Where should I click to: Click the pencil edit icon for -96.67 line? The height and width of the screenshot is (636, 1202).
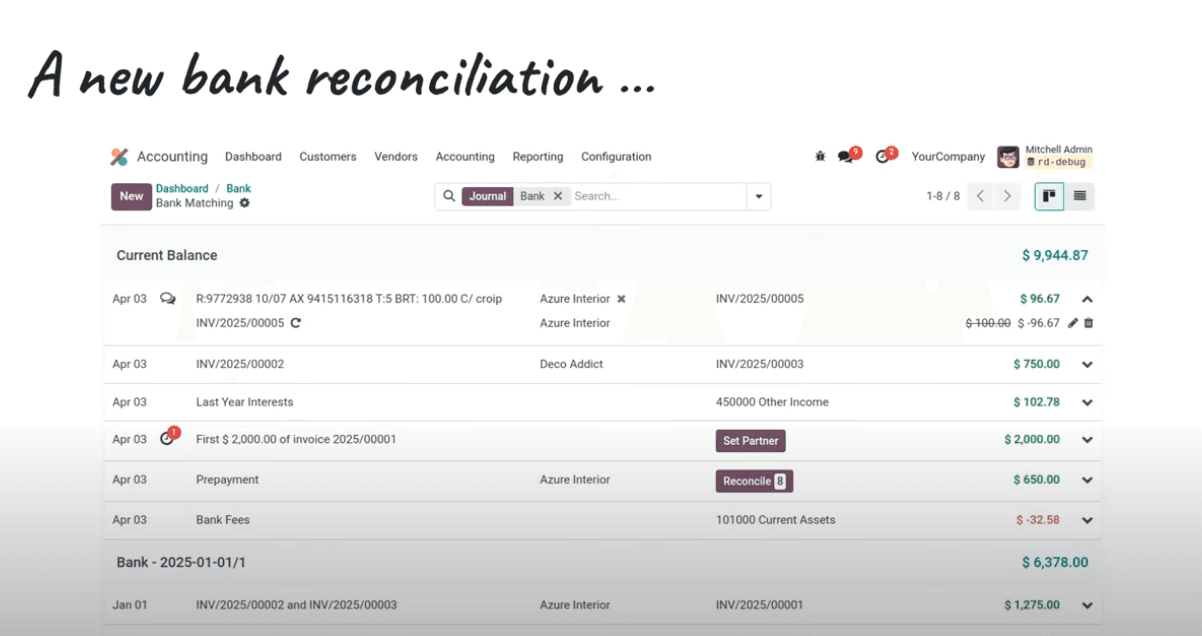[x=1073, y=323]
